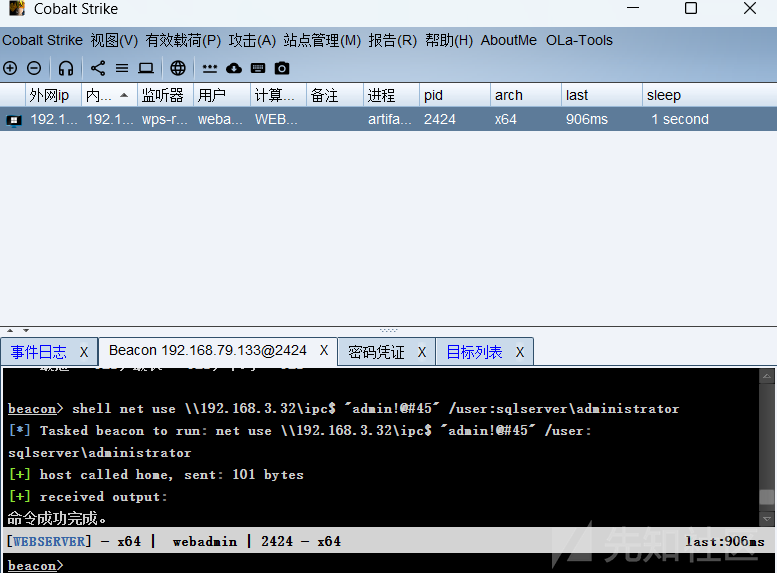This screenshot has height=573, width=777.
Task: Sort by the 用户 column header
Action: tap(222, 95)
